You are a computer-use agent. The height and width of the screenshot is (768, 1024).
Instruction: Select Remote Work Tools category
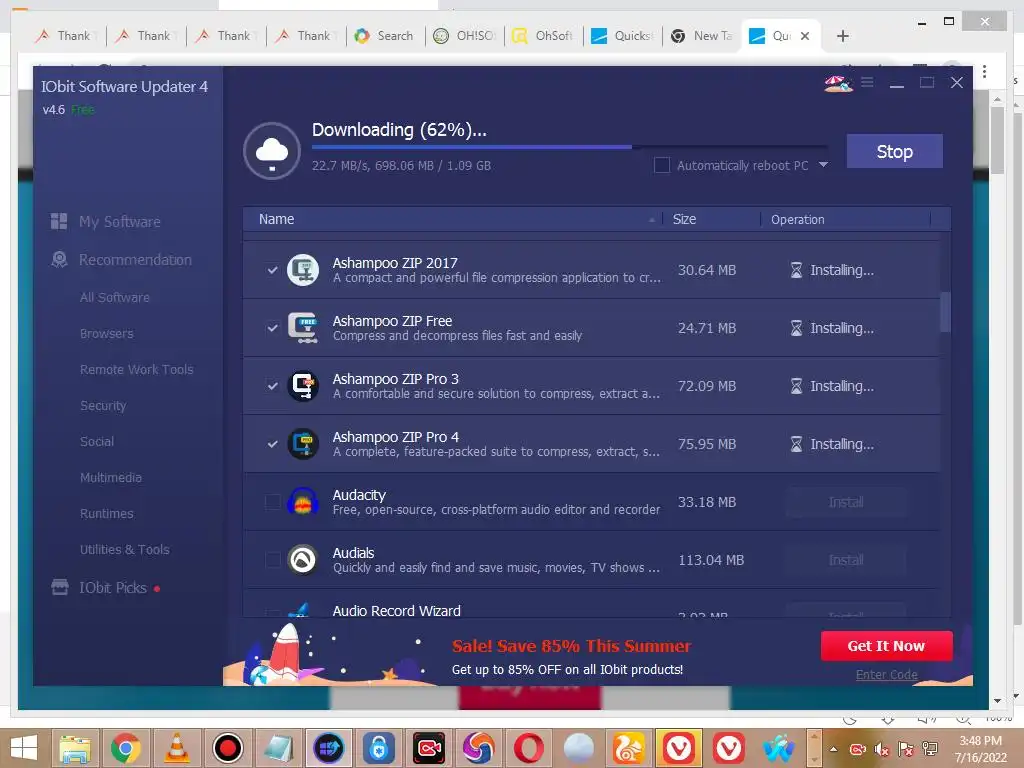pos(136,370)
